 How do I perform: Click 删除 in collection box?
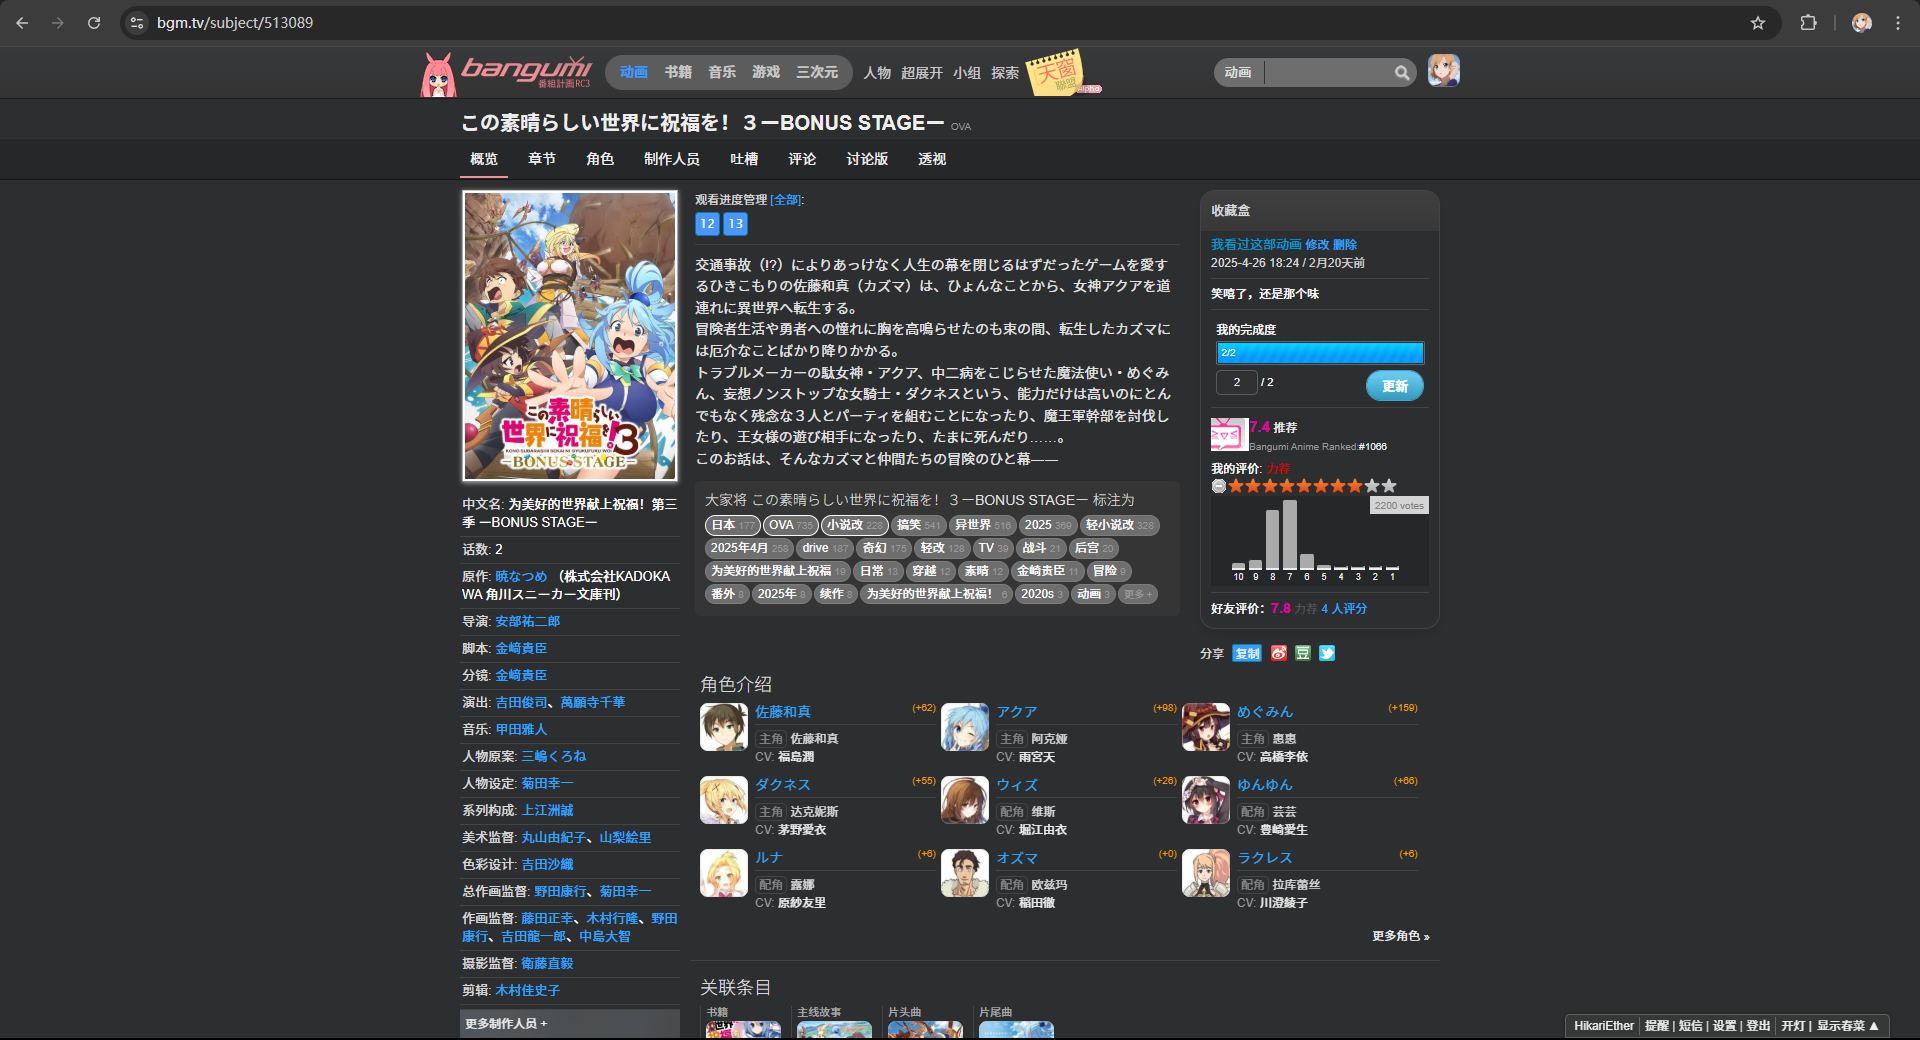(1345, 244)
